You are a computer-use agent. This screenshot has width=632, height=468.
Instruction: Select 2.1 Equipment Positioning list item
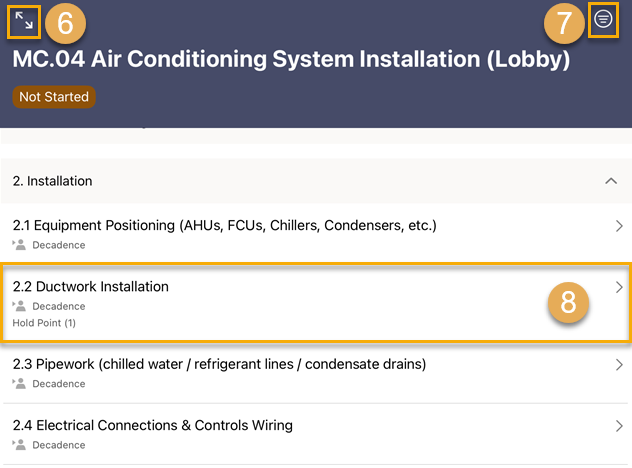(x=224, y=226)
